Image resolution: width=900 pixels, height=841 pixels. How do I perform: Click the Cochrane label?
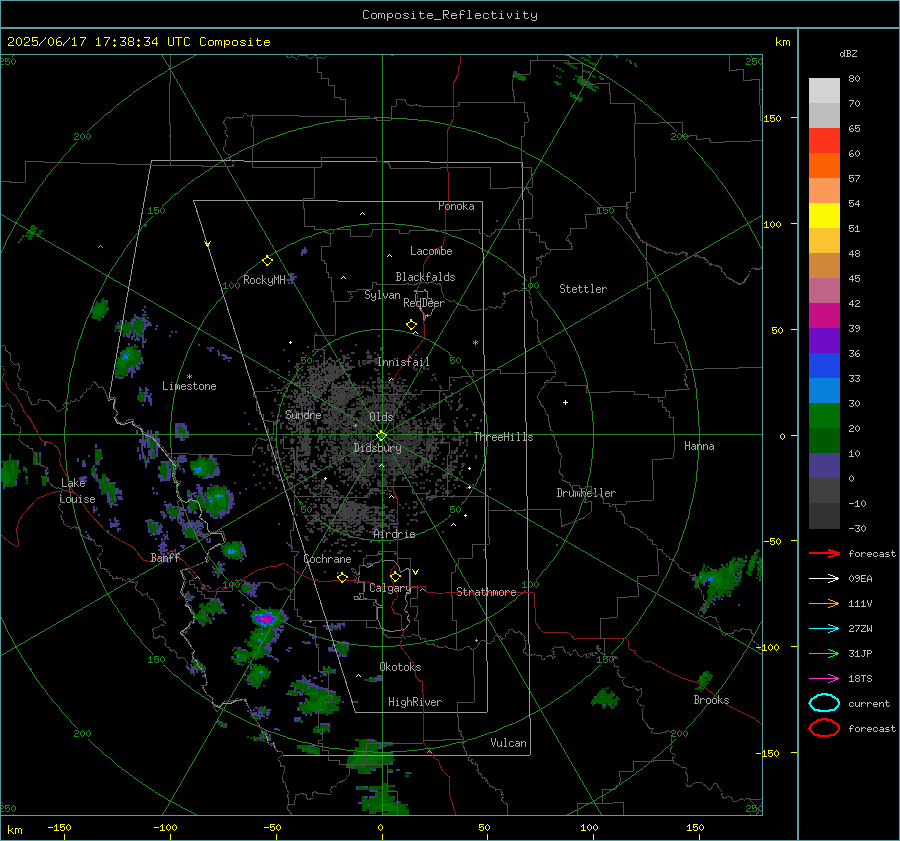[327, 559]
